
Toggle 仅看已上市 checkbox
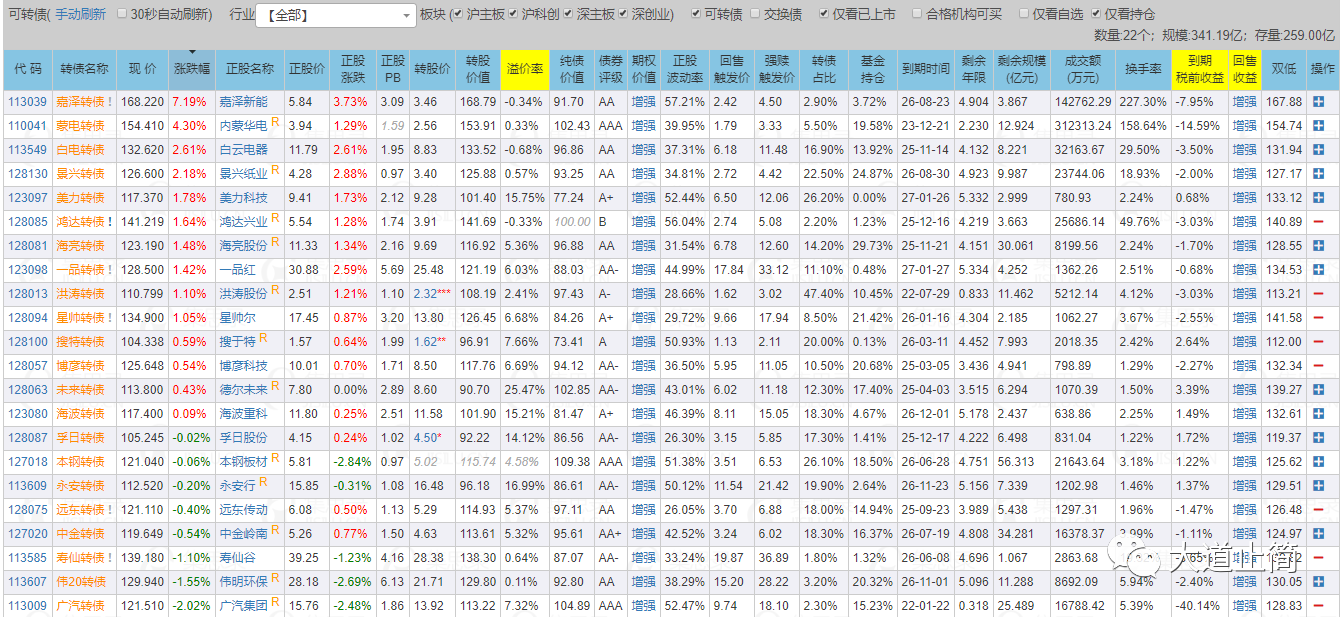coord(824,15)
